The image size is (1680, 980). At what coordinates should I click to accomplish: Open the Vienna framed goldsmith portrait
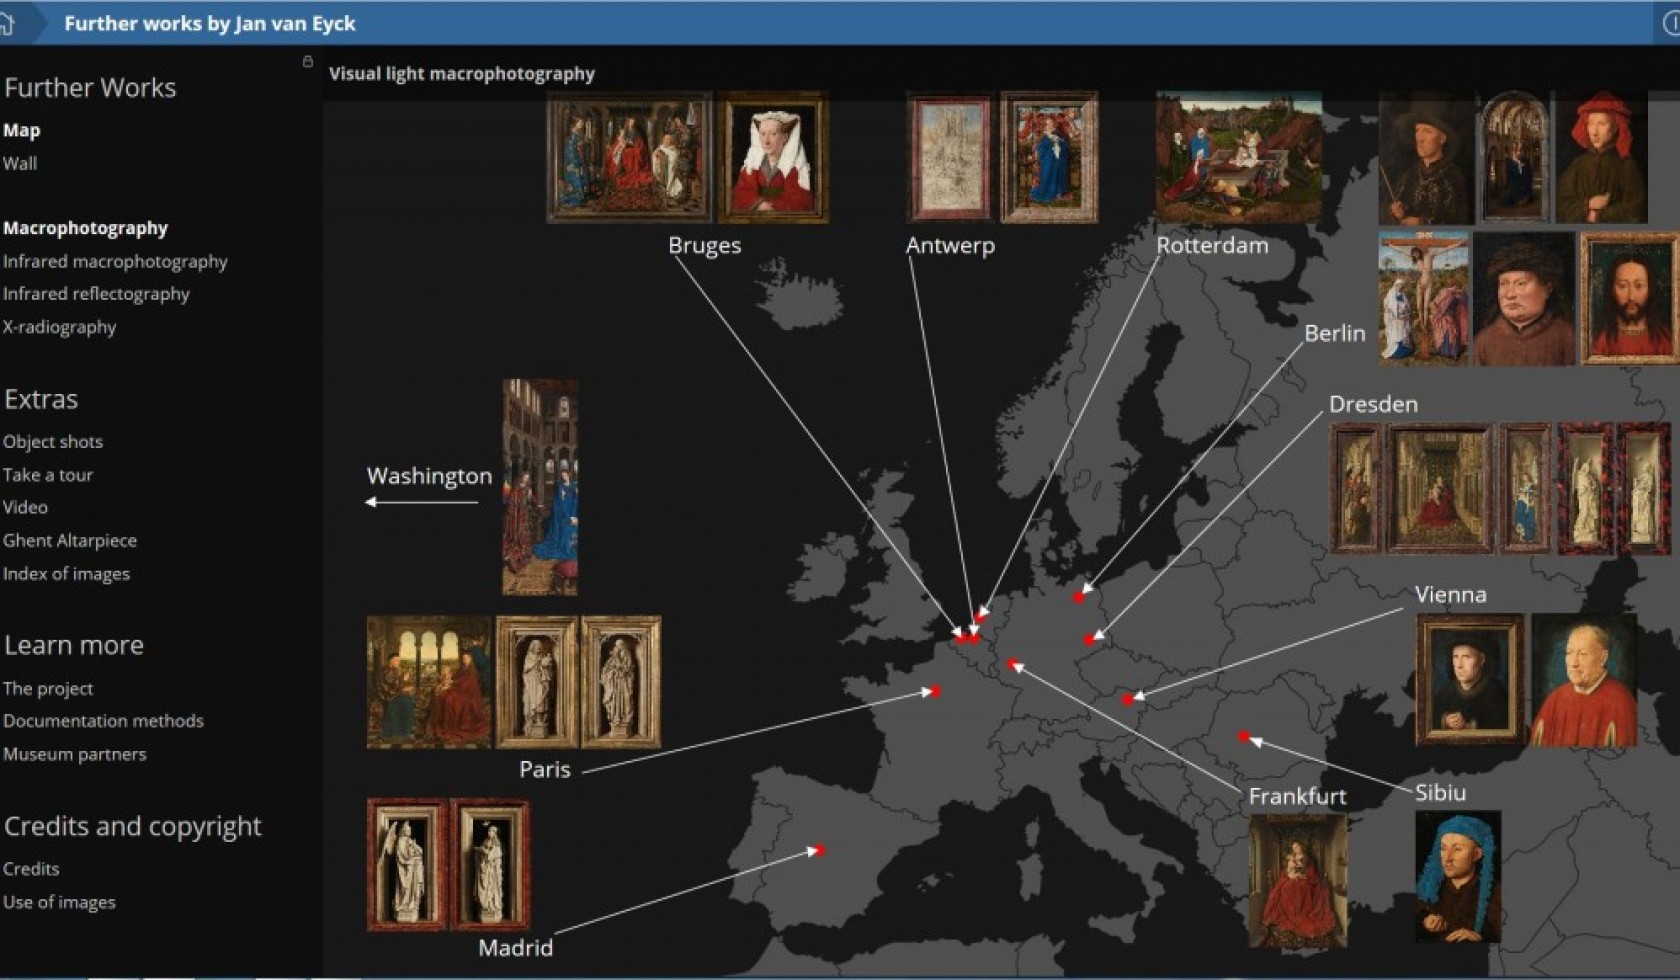click(1470, 680)
